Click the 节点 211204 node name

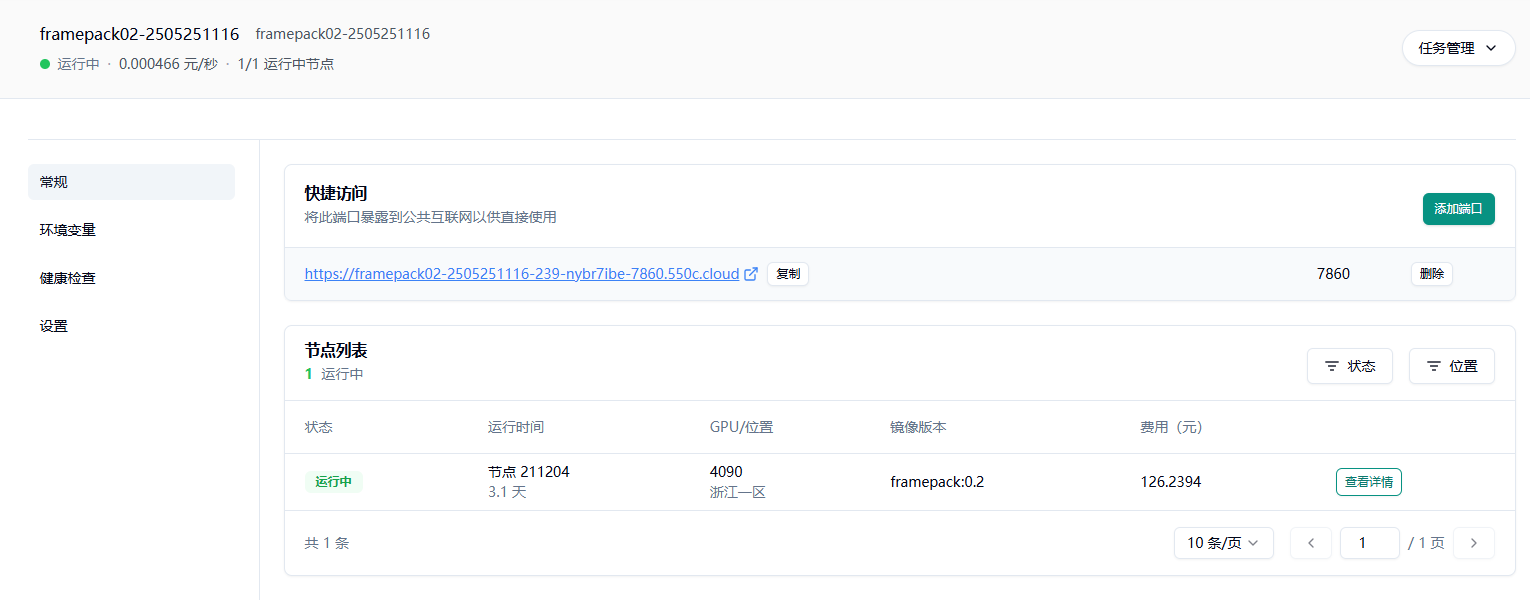pyautogui.click(x=528, y=472)
